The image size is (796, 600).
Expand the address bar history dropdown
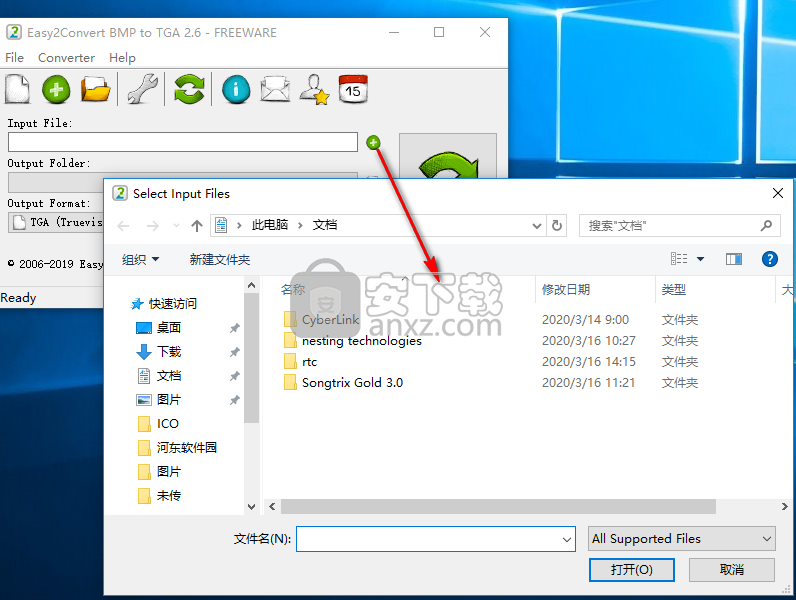[537, 226]
